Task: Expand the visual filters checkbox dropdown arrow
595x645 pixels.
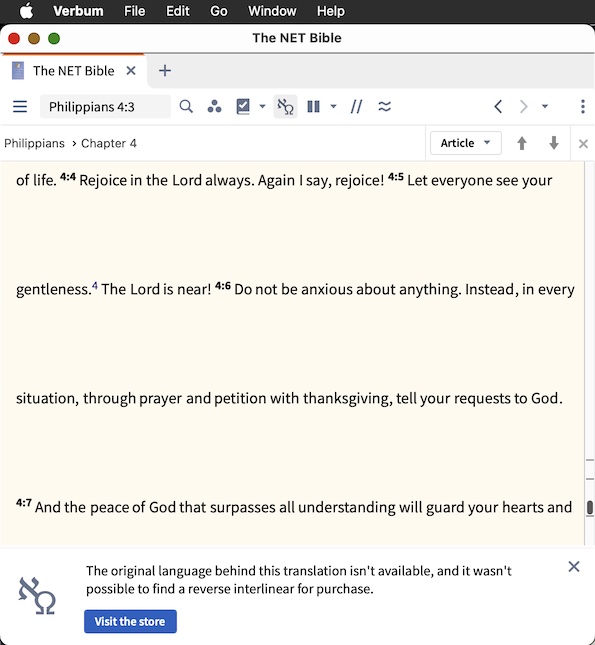Action: click(x=262, y=107)
